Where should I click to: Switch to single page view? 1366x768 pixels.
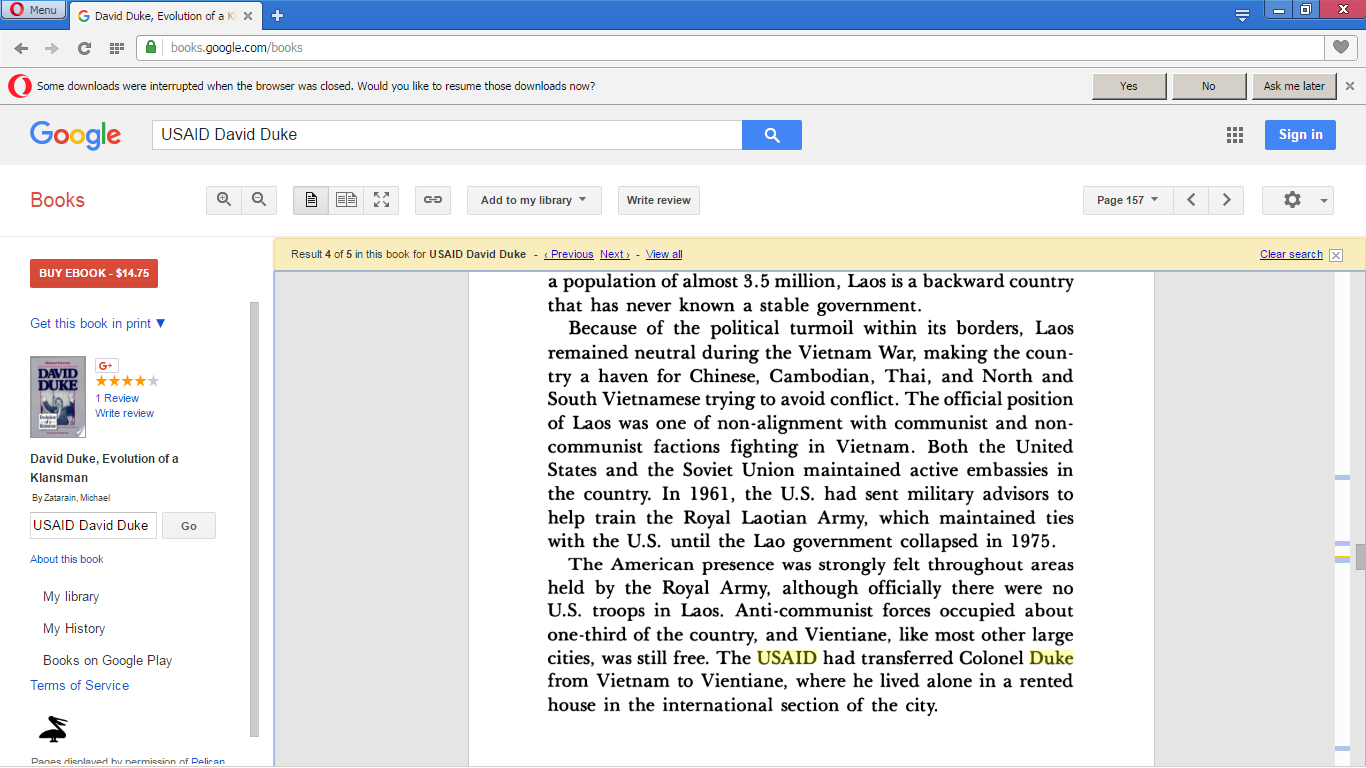(x=311, y=200)
